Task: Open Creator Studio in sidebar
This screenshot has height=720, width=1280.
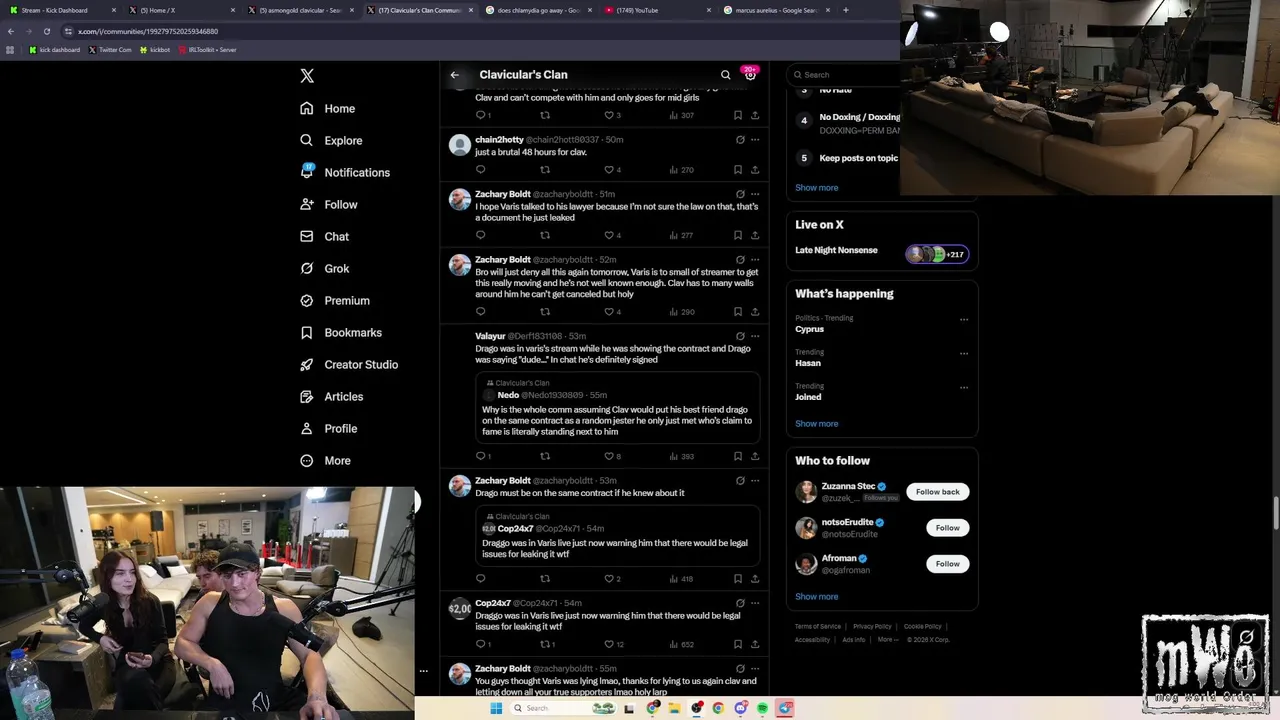Action: pos(349,364)
